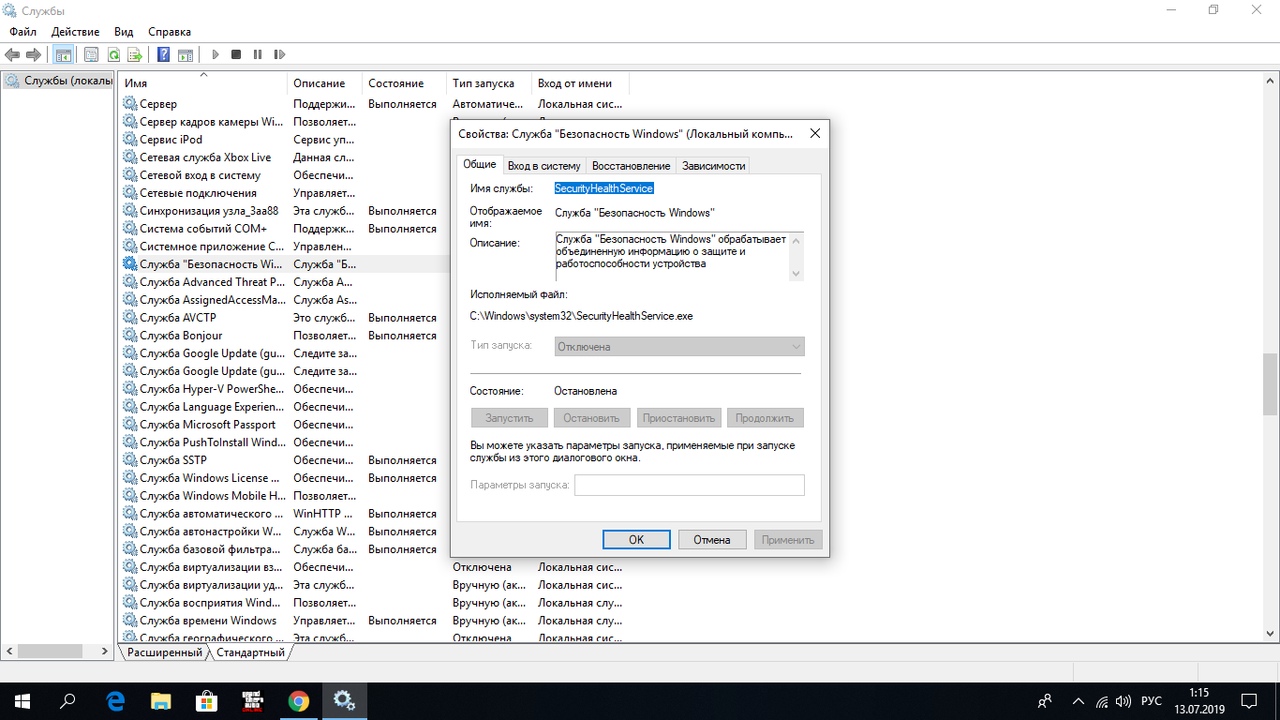Open the Help question mark icon
Image resolution: width=1280 pixels, height=720 pixels.
tap(163, 55)
